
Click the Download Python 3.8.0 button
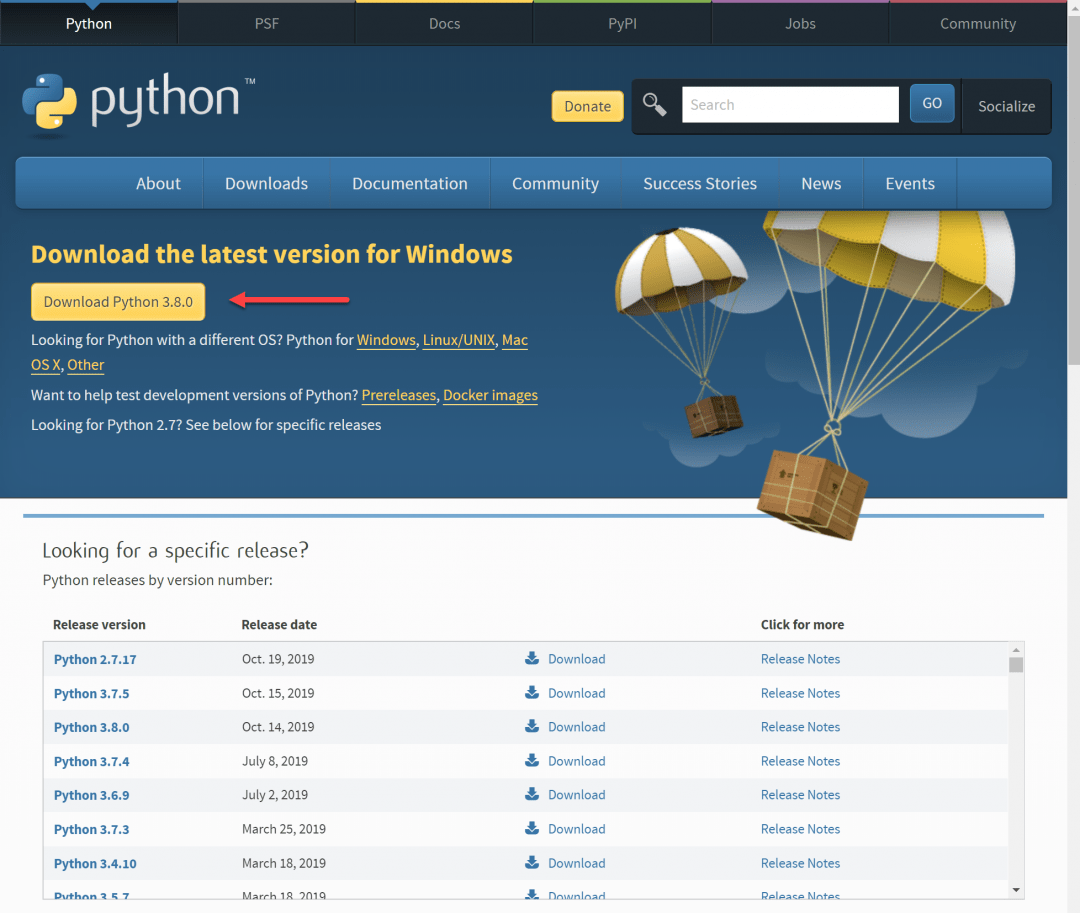coord(118,302)
